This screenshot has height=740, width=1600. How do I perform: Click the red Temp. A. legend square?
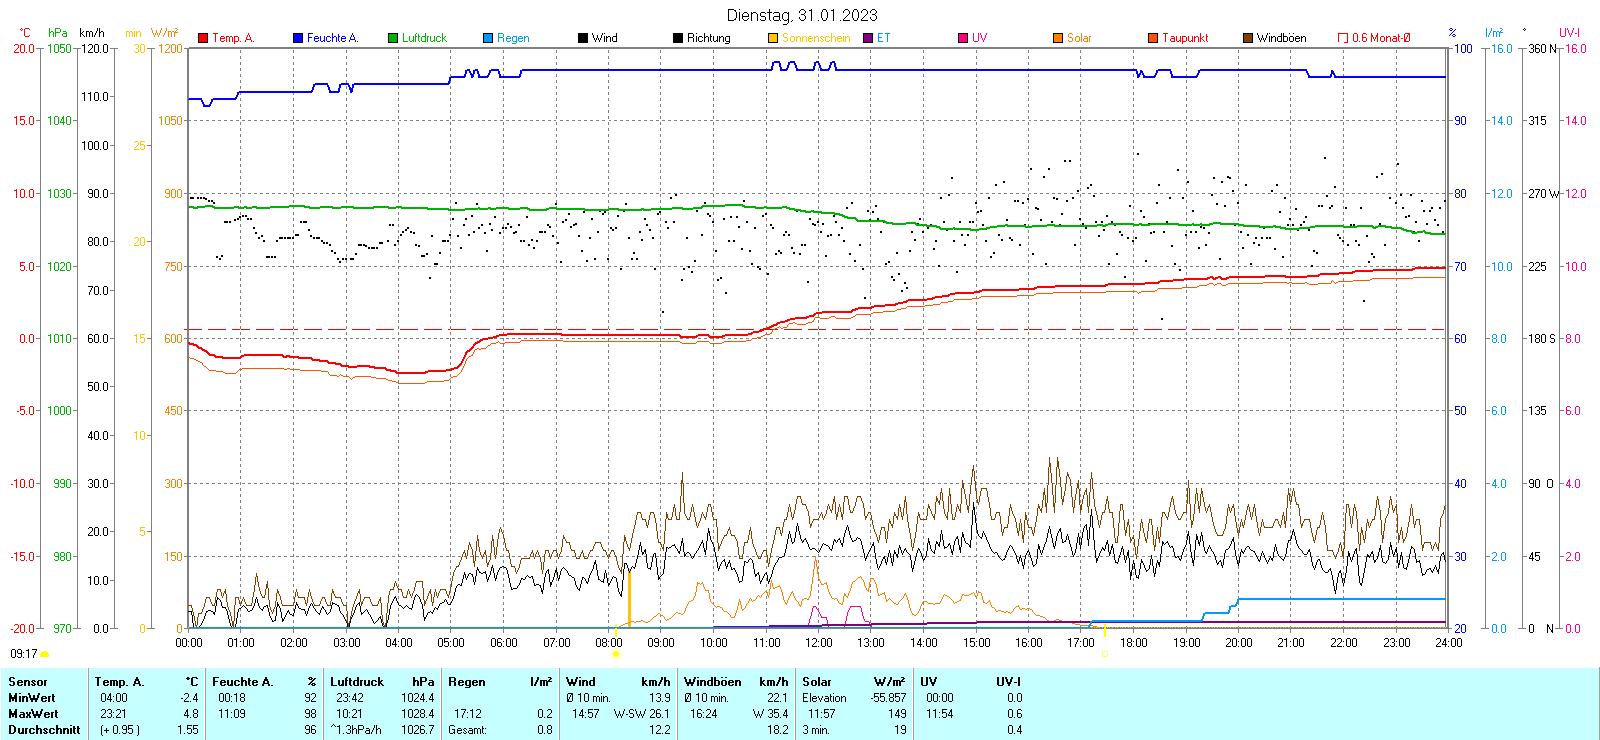pos(203,38)
